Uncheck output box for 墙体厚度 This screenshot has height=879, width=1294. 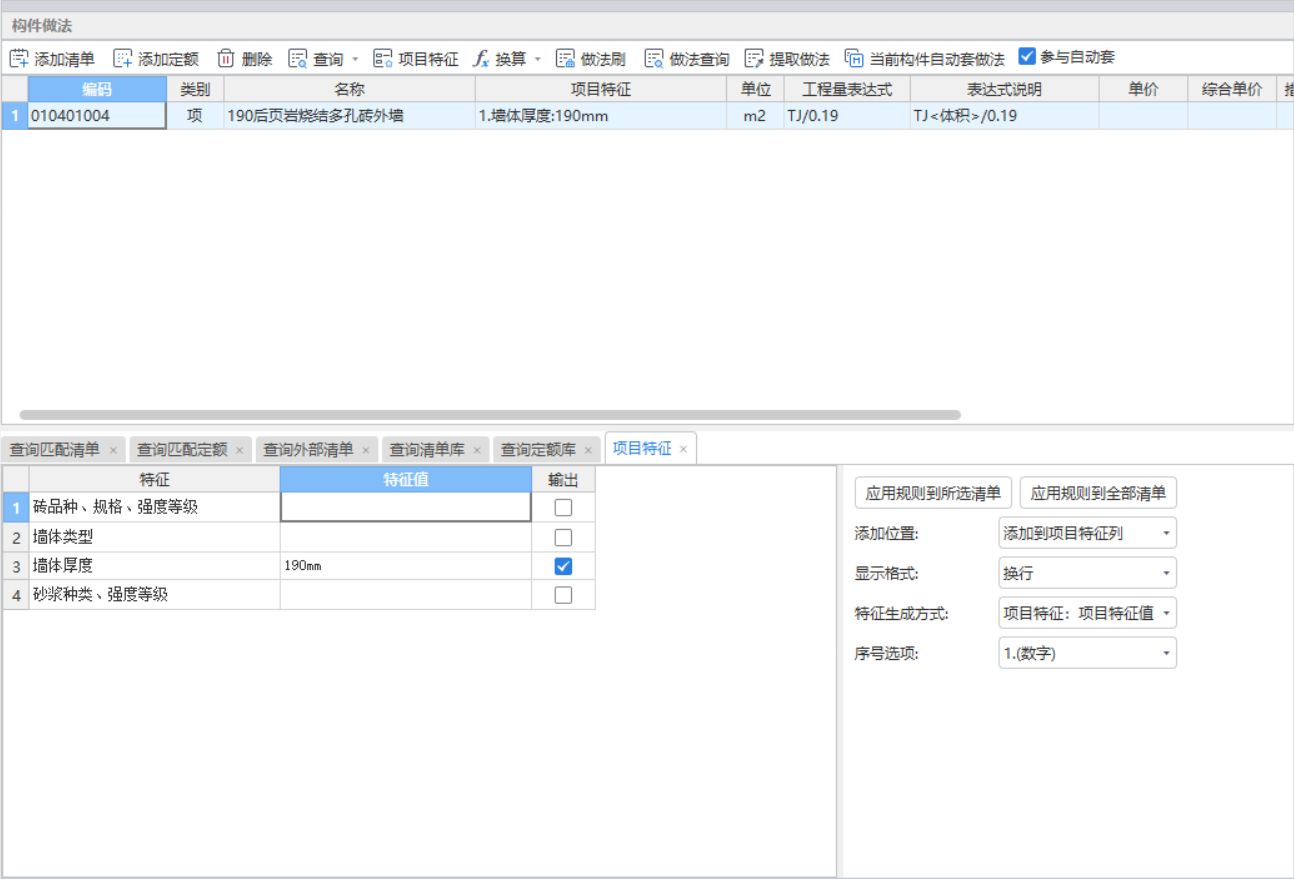click(x=563, y=566)
